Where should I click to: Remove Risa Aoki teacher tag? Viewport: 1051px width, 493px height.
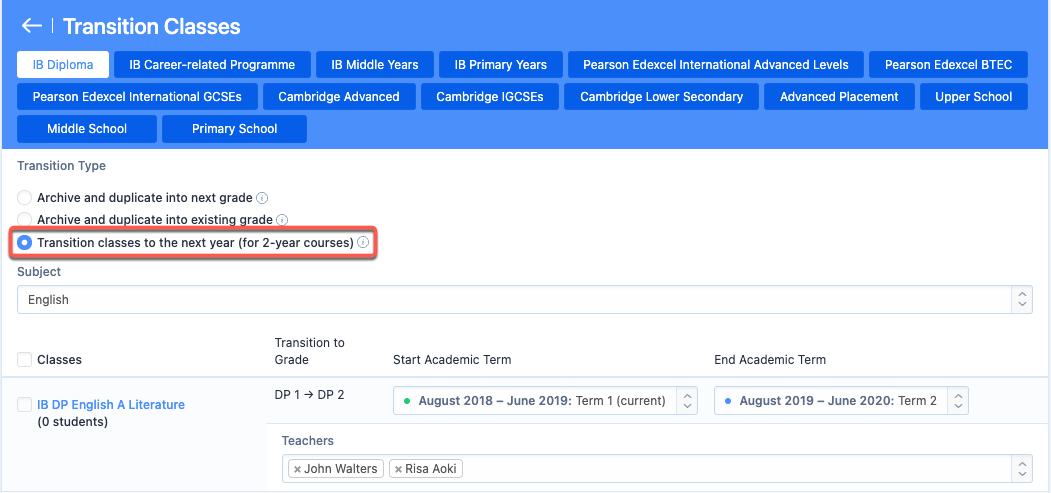point(398,469)
